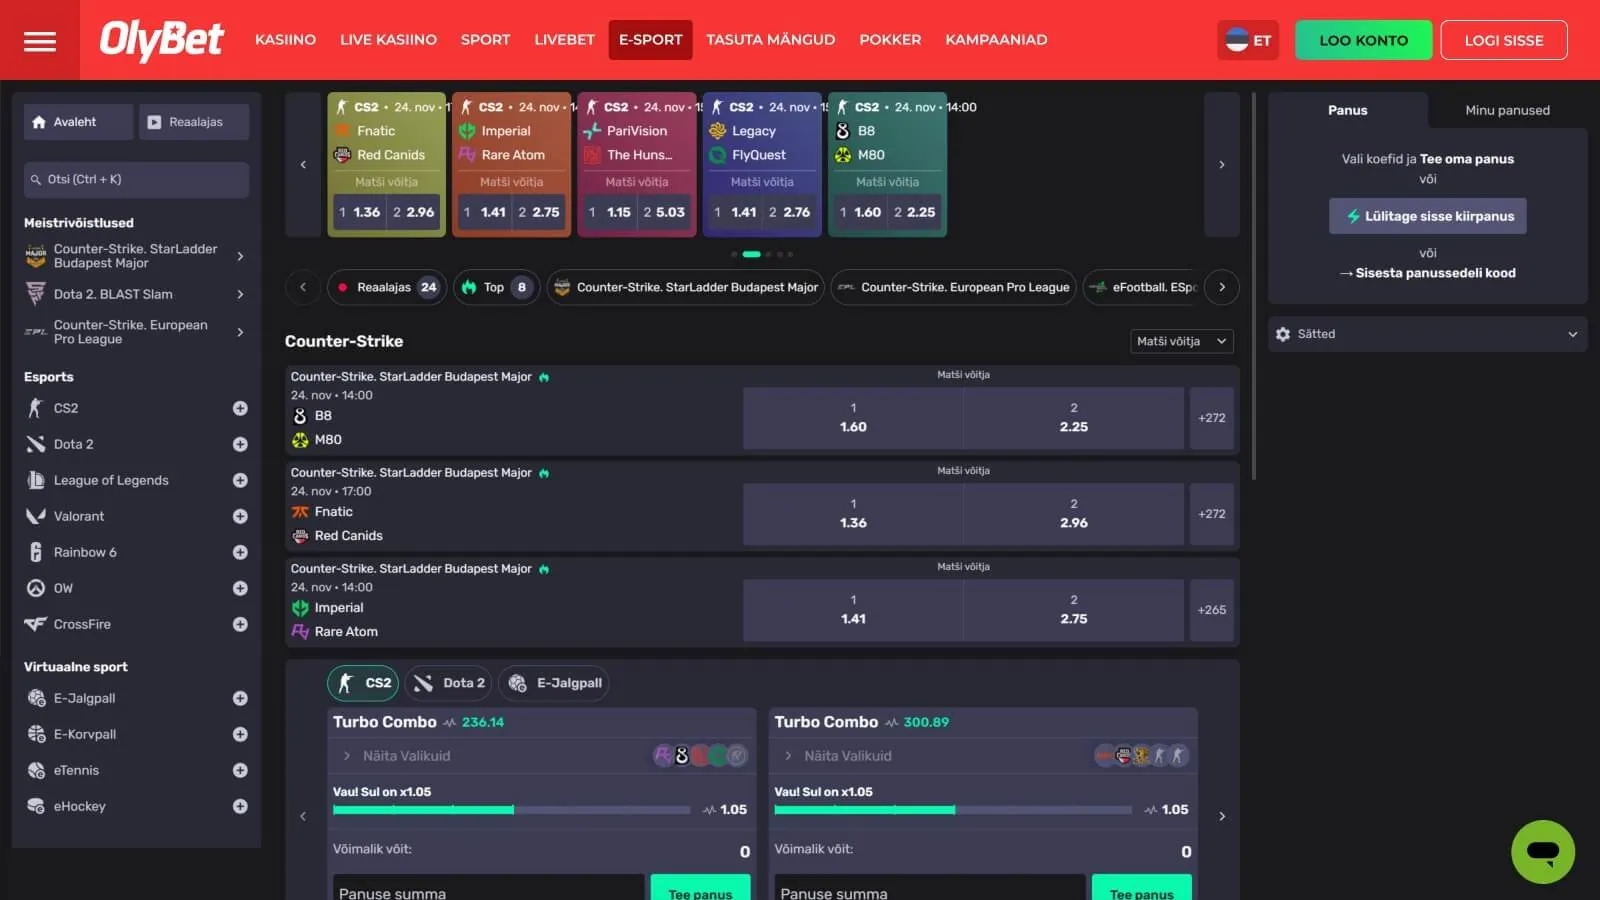Open the LIVE KASIINO menu item
The width and height of the screenshot is (1600, 900).
388,40
